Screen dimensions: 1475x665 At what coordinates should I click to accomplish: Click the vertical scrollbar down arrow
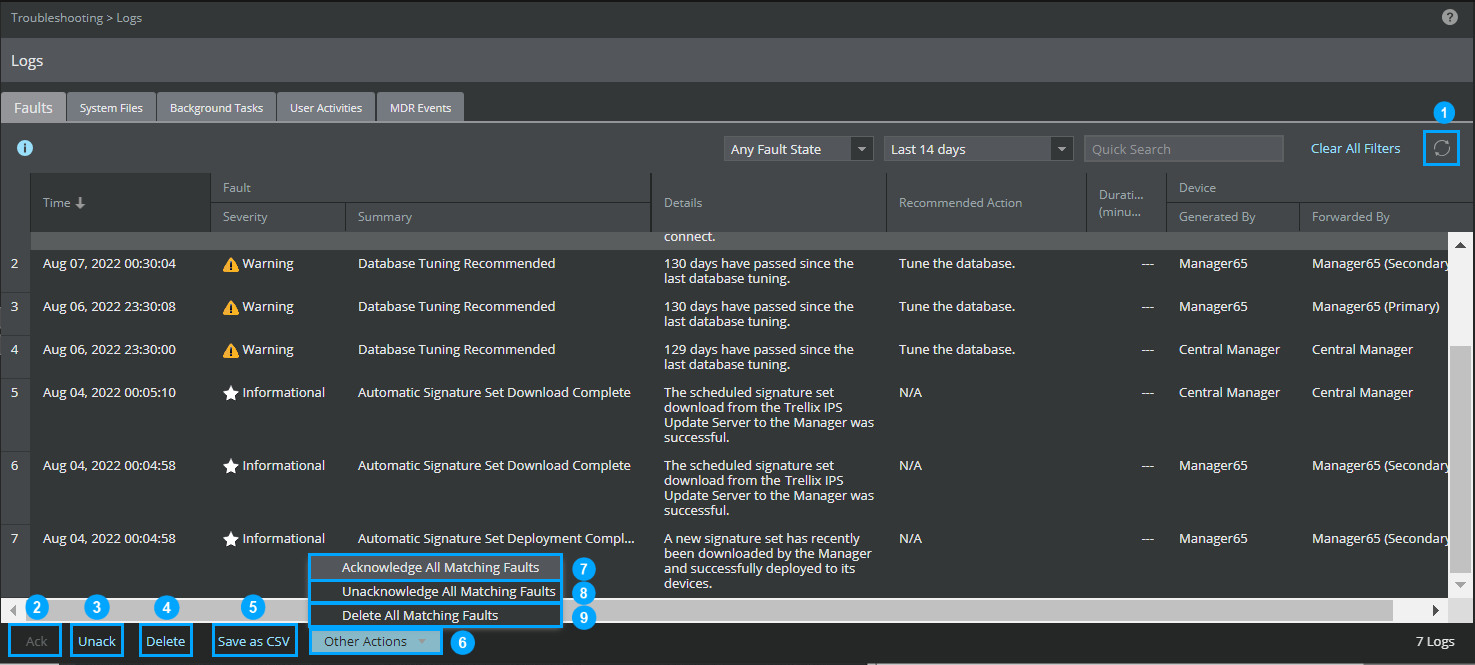[1460, 585]
